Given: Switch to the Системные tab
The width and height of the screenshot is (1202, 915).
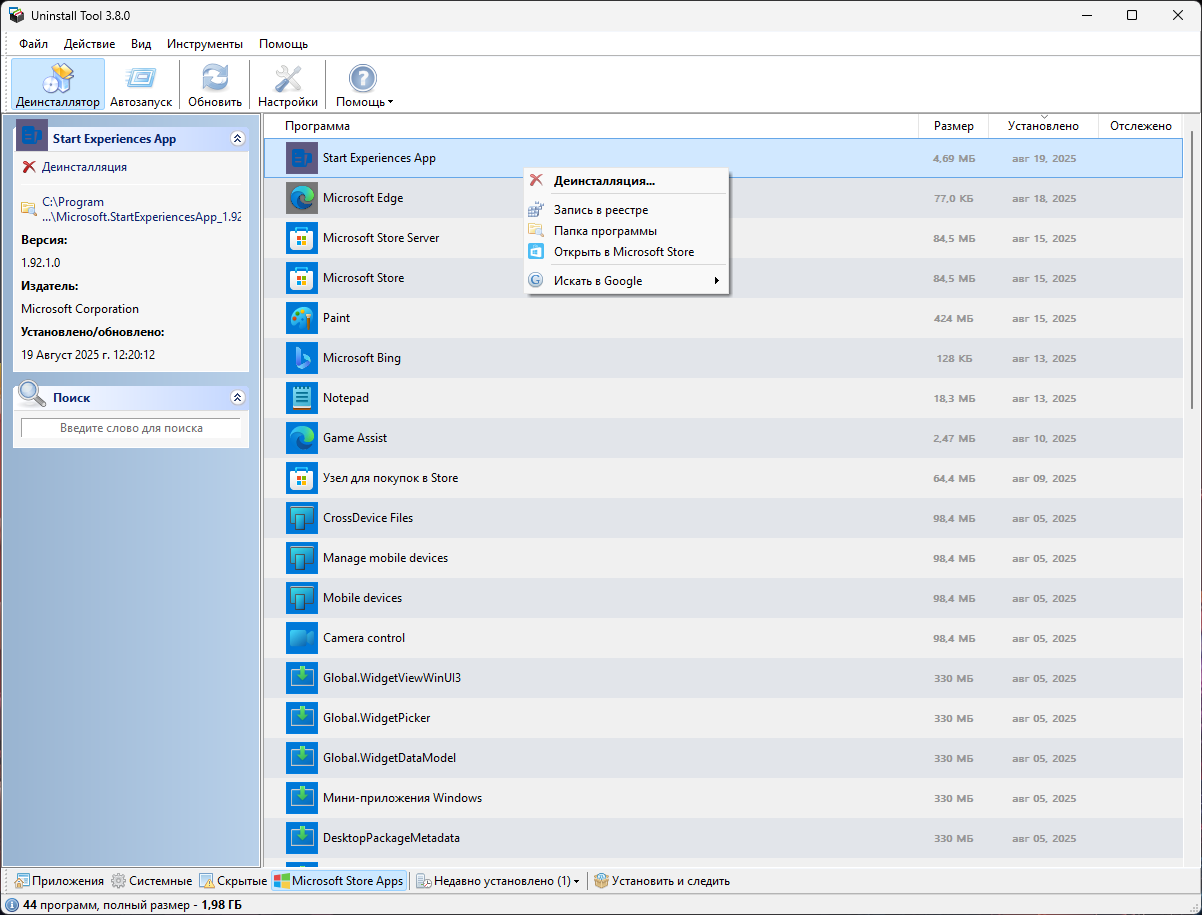Looking at the screenshot, I should (151, 881).
